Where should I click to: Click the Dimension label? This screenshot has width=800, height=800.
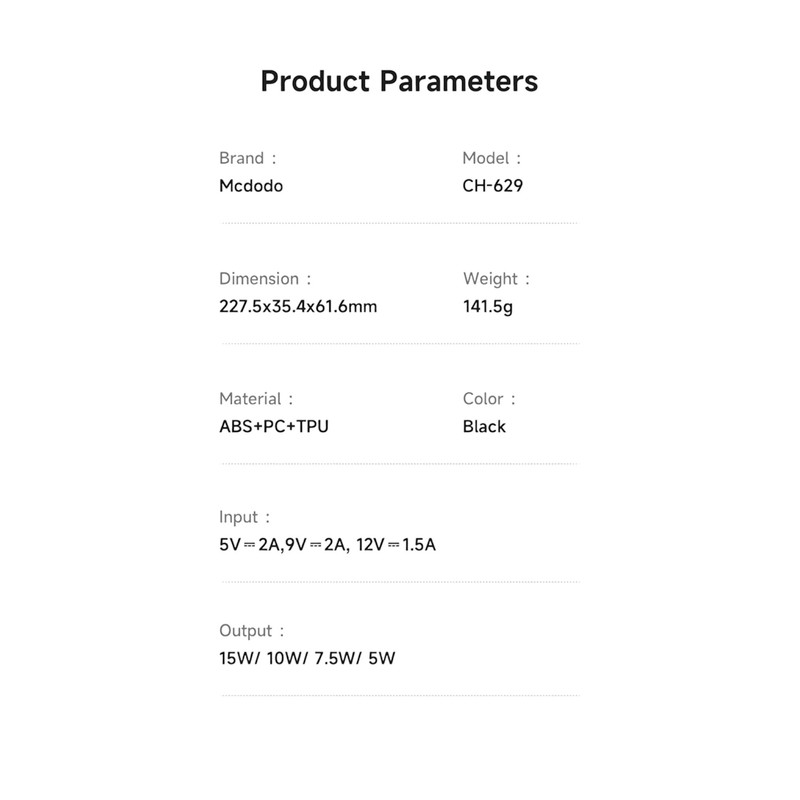coord(259,279)
